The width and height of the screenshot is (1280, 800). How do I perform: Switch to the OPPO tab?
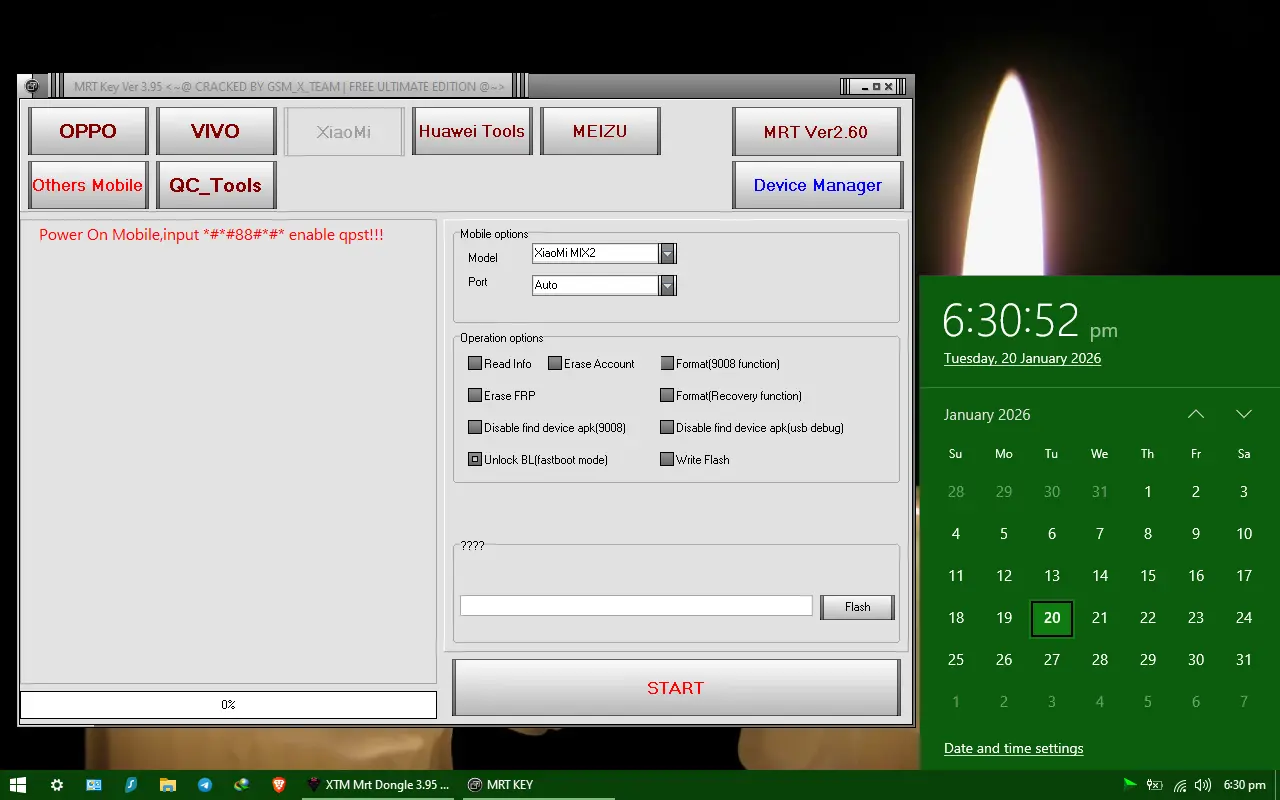pos(88,131)
